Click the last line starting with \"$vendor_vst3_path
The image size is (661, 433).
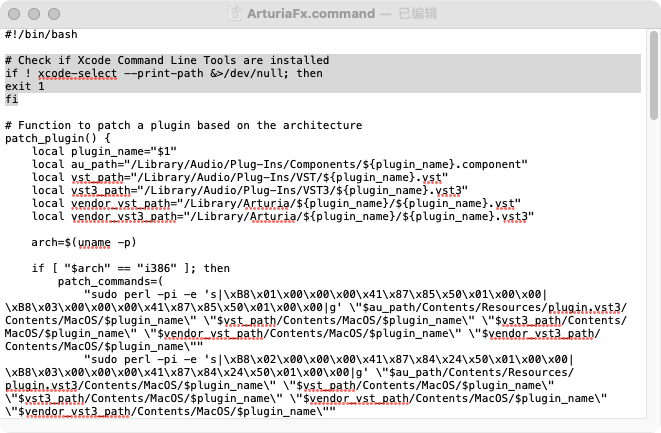pyautogui.click(x=170, y=411)
